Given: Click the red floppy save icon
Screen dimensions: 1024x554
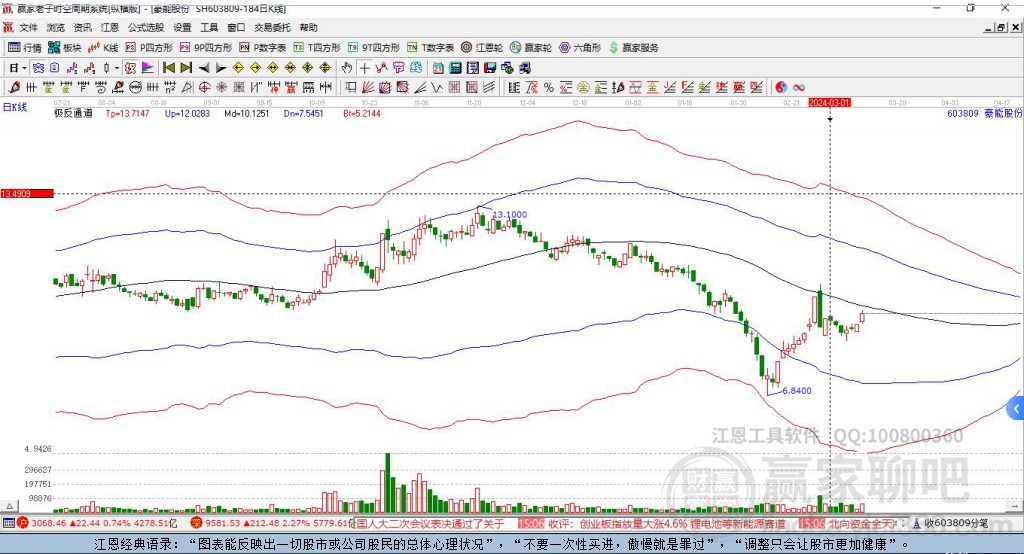Looking at the screenshot, I should (x=490, y=68).
